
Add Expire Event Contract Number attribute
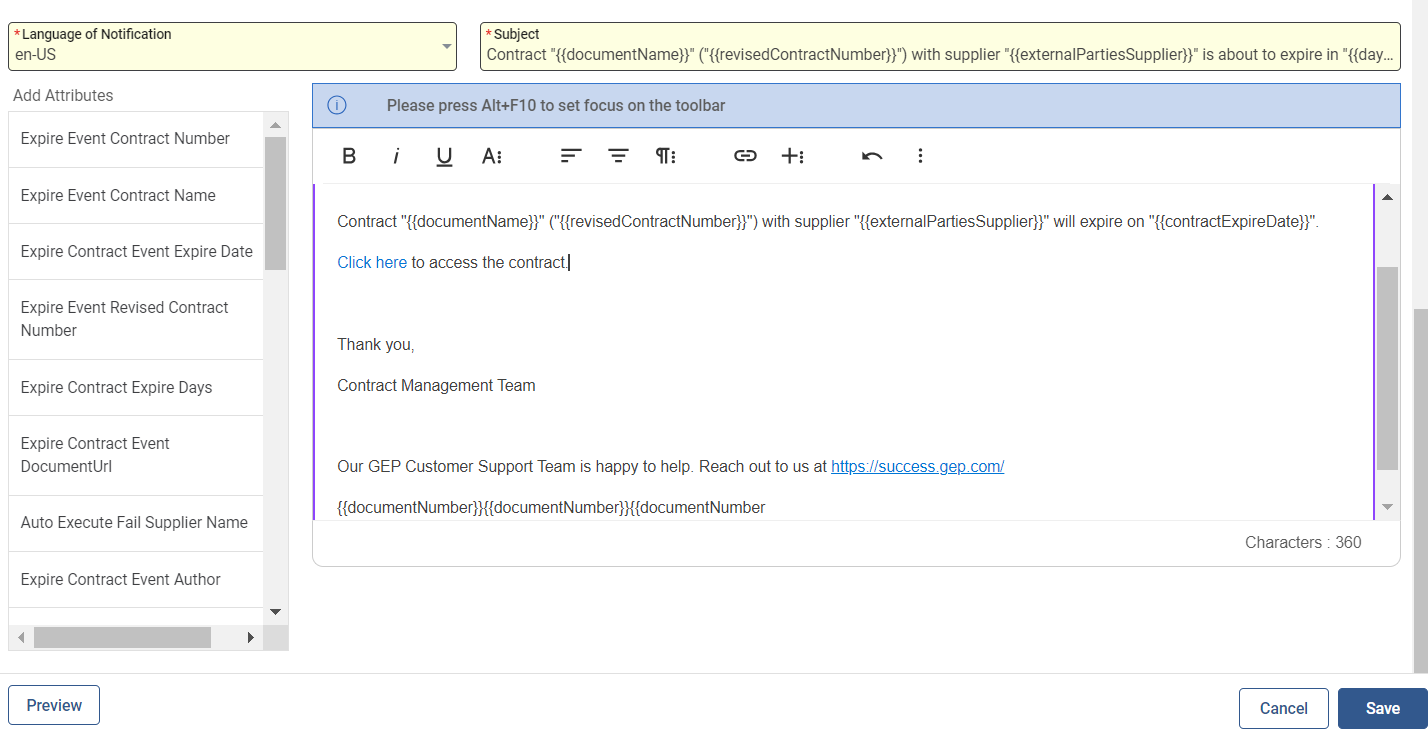pyautogui.click(x=125, y=139)
